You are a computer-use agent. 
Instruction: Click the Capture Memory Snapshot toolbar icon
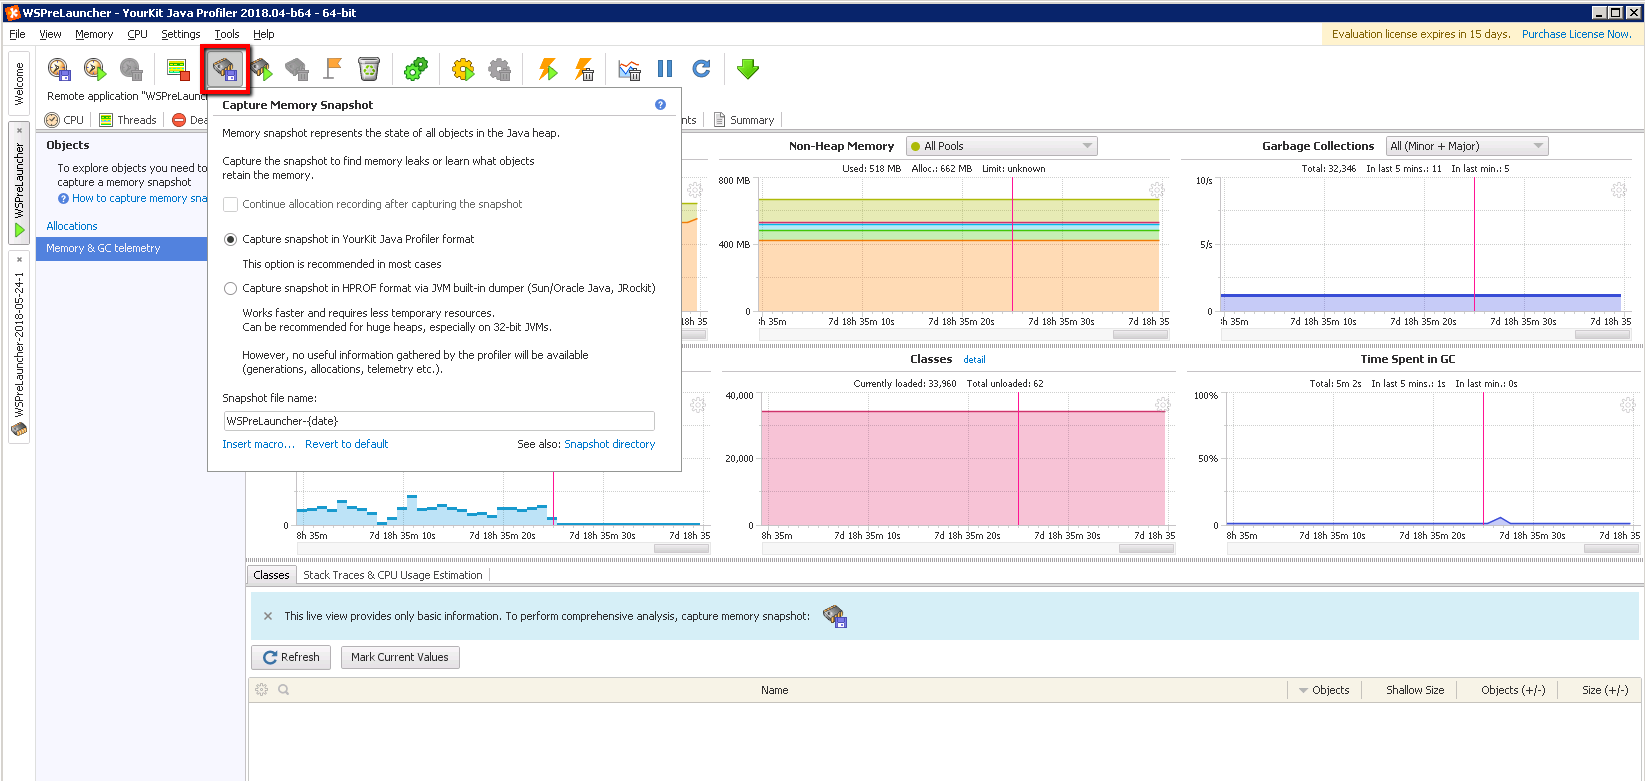[224, 69]
